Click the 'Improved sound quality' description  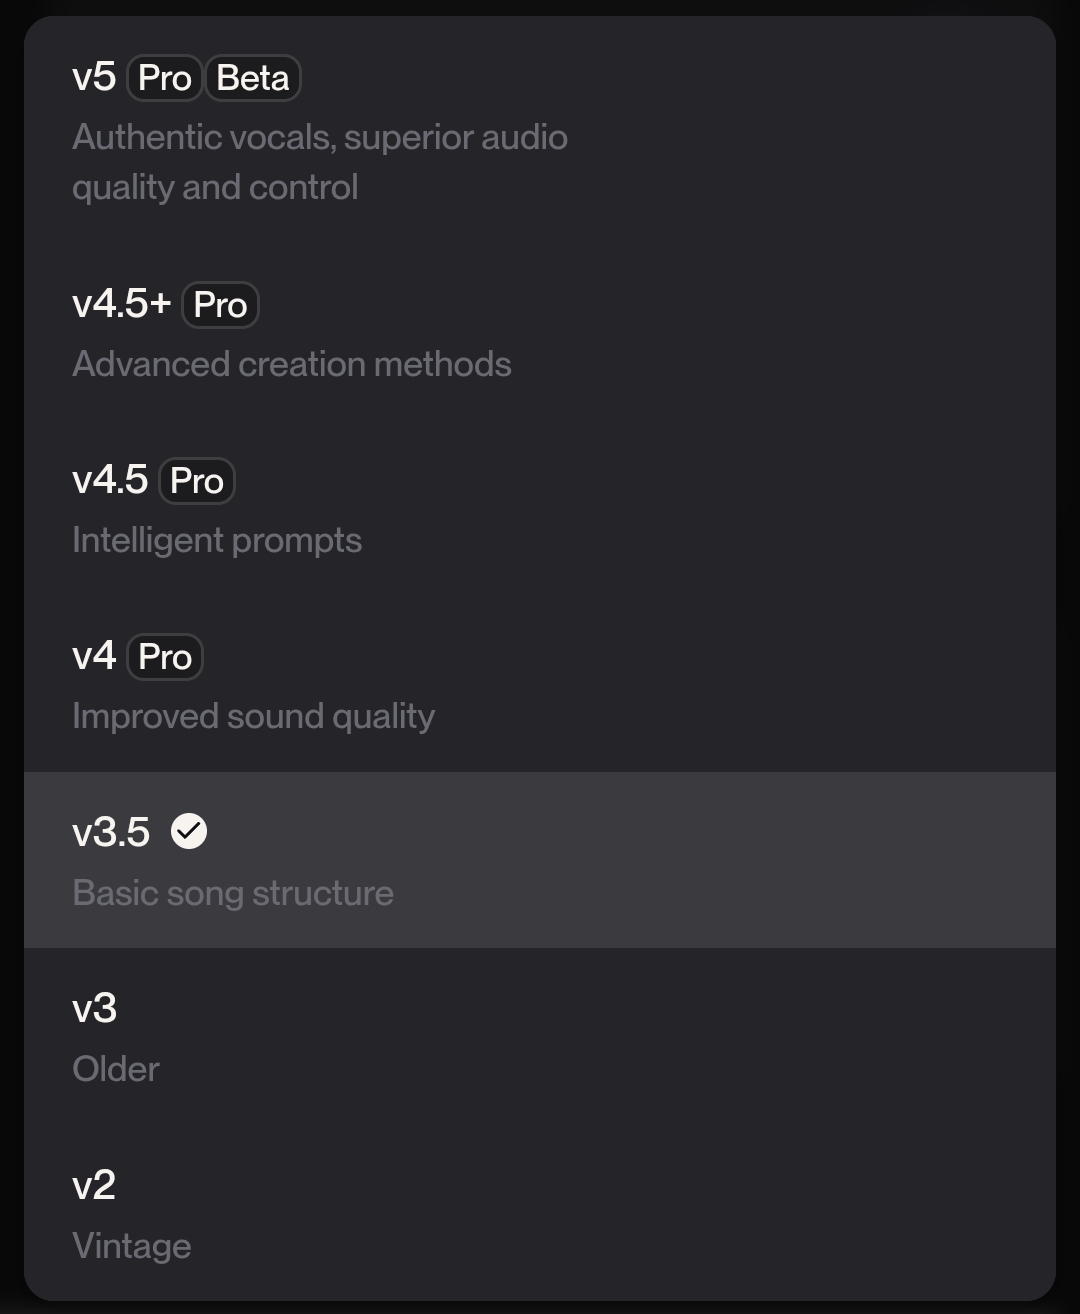(x=254, y=717)
